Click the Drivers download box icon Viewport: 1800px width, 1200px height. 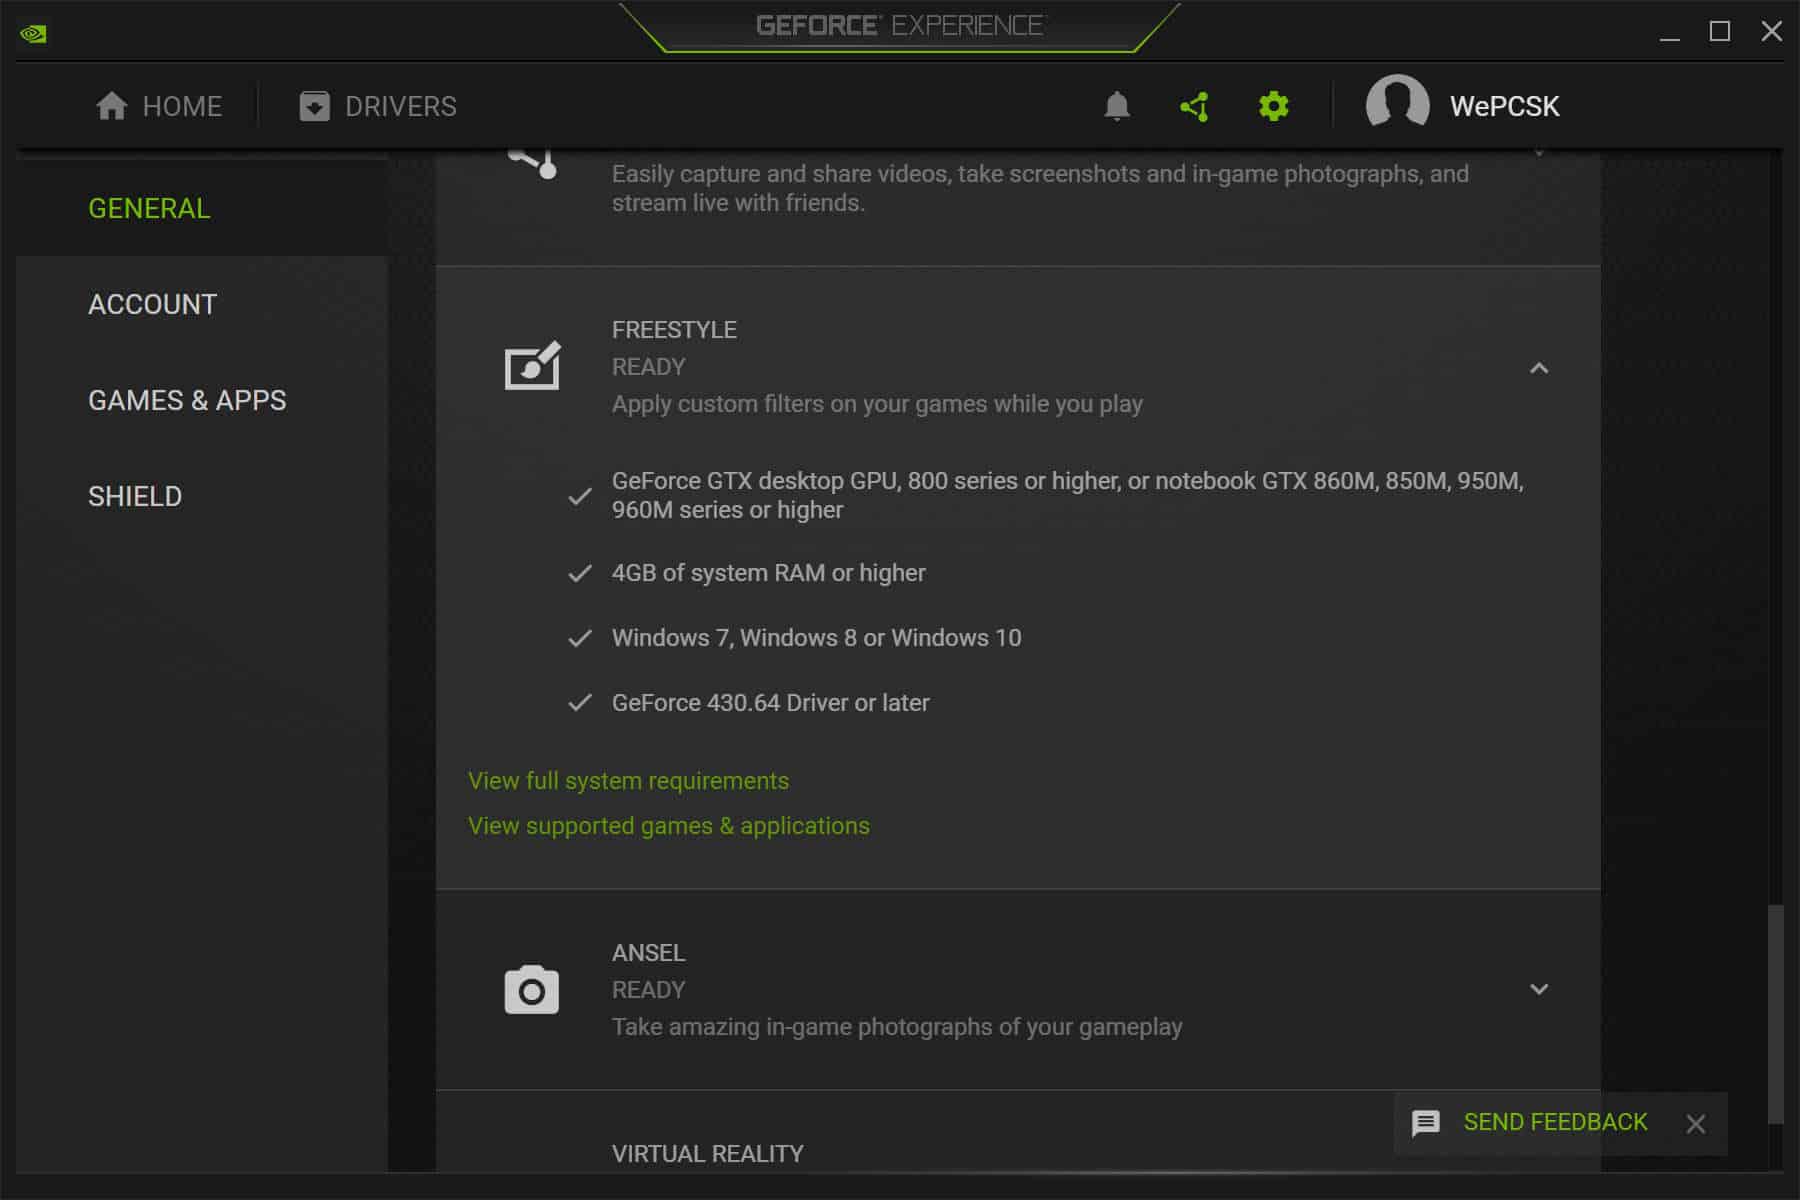pyautogui.click(x=314, y=106)
